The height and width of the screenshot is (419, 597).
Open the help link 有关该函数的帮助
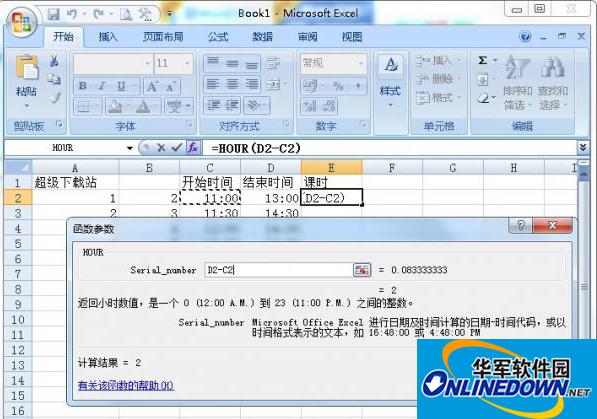(126, 386)
